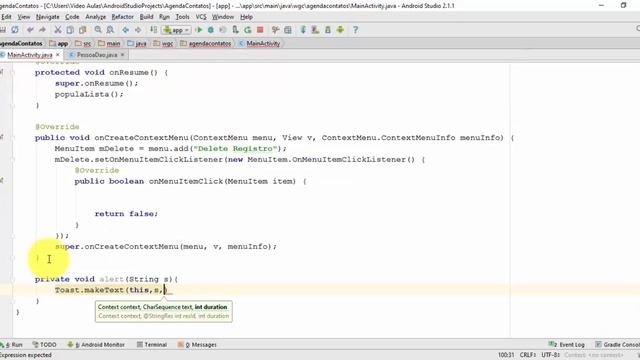Run the app with the green play icon
Viewport: 640px width, 360px height.
(x=199, y=30)
